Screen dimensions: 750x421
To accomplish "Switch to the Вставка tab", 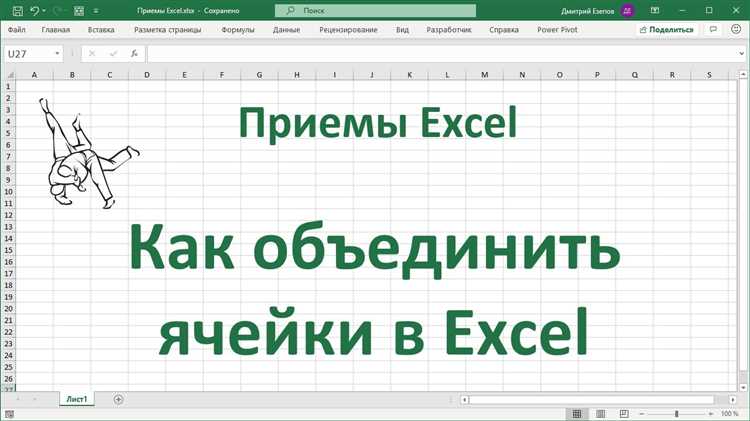I will pyautogui.click(x=101, y=30).
